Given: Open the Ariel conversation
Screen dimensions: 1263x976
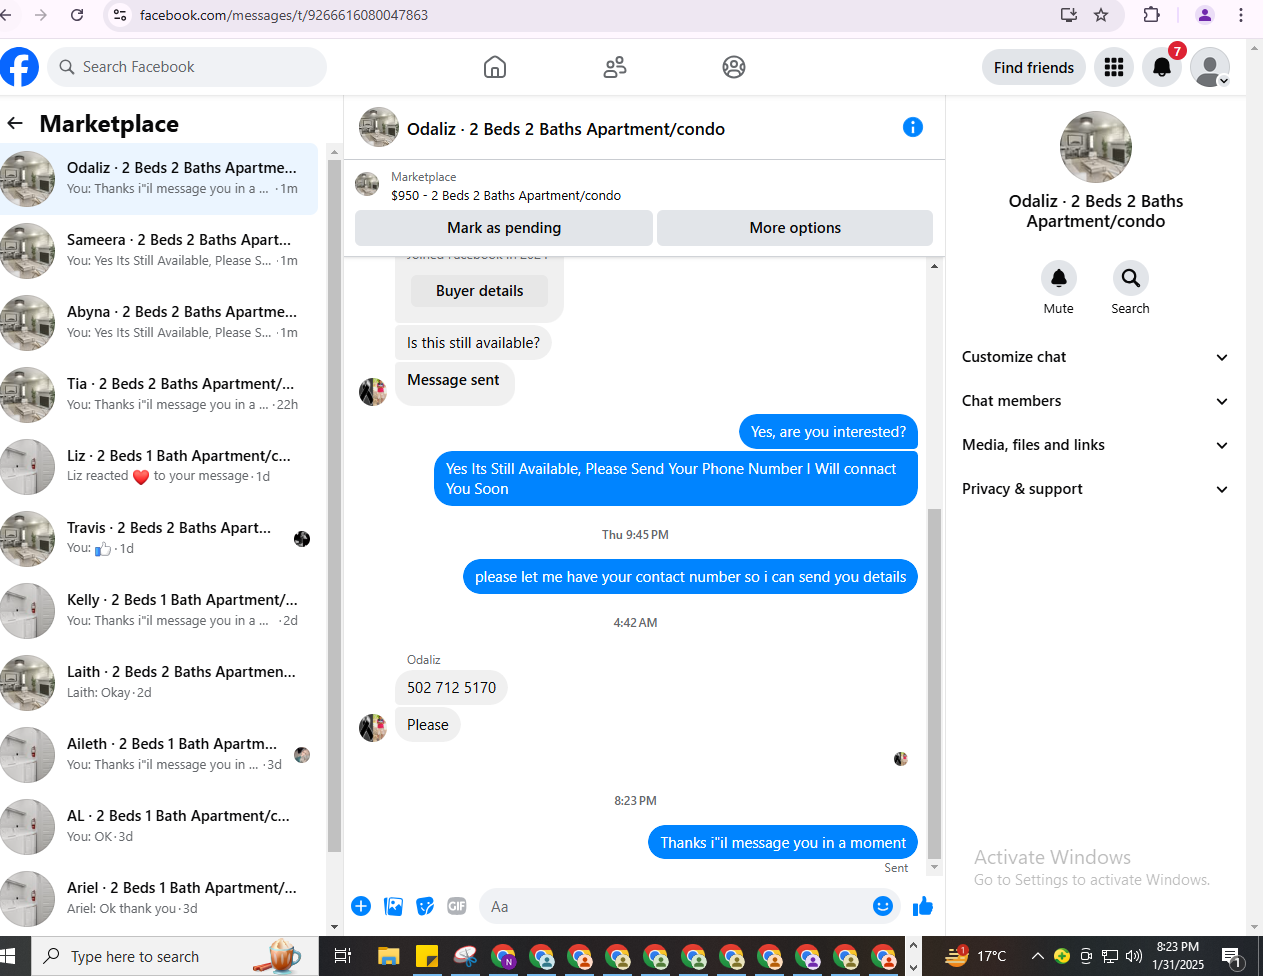Looking at the screenshot, I should (159, 899).
